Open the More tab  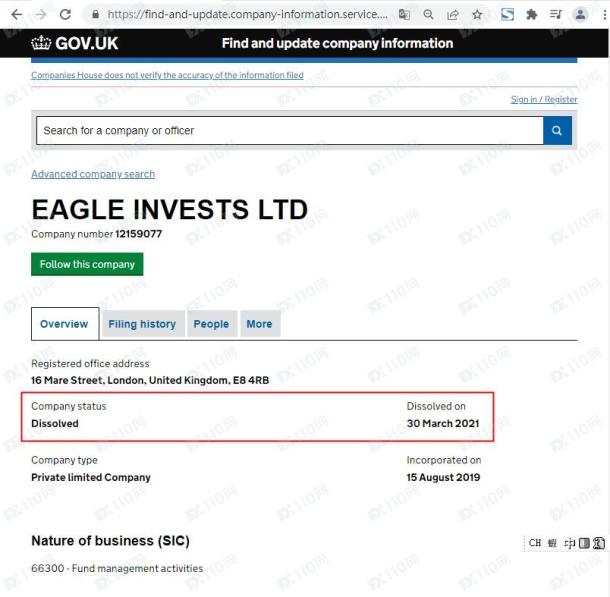click(x=259, y=324)
